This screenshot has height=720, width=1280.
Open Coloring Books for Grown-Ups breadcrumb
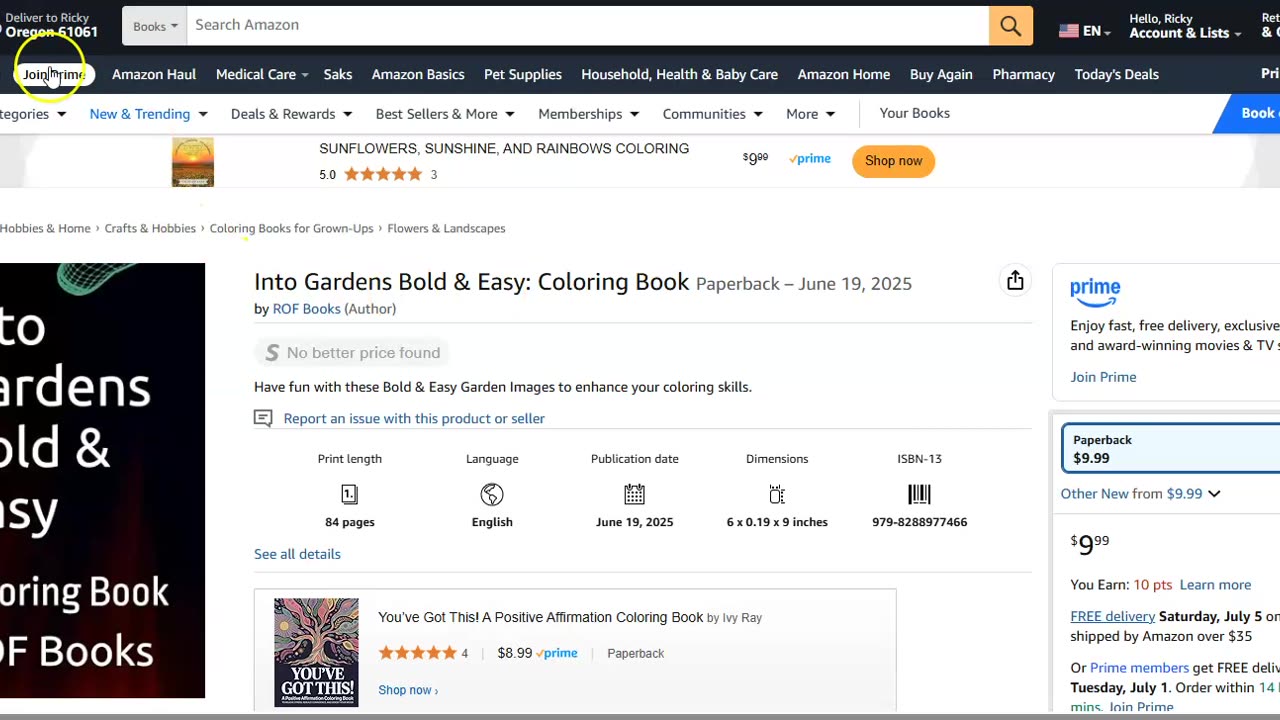(x=291, y=228)
